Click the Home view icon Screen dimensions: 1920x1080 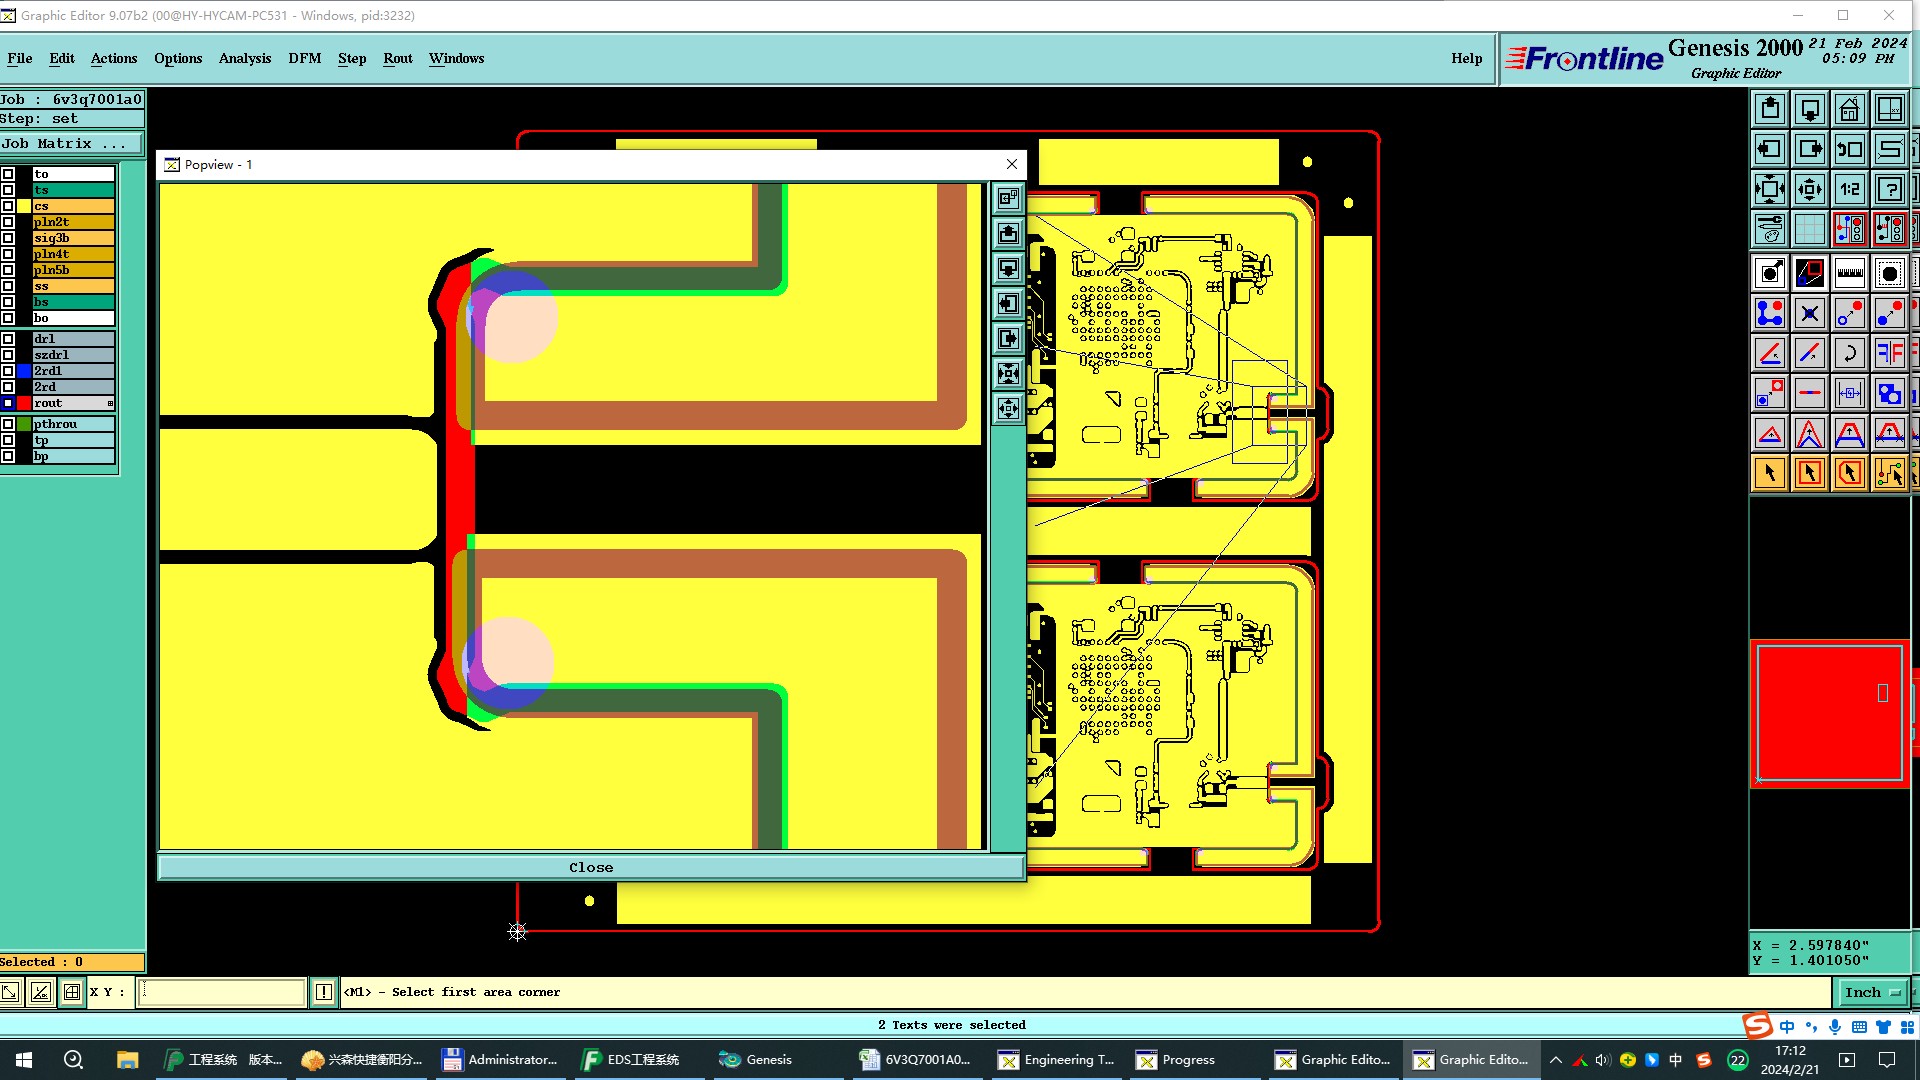pyautogui.click(x=1849, y=109)
